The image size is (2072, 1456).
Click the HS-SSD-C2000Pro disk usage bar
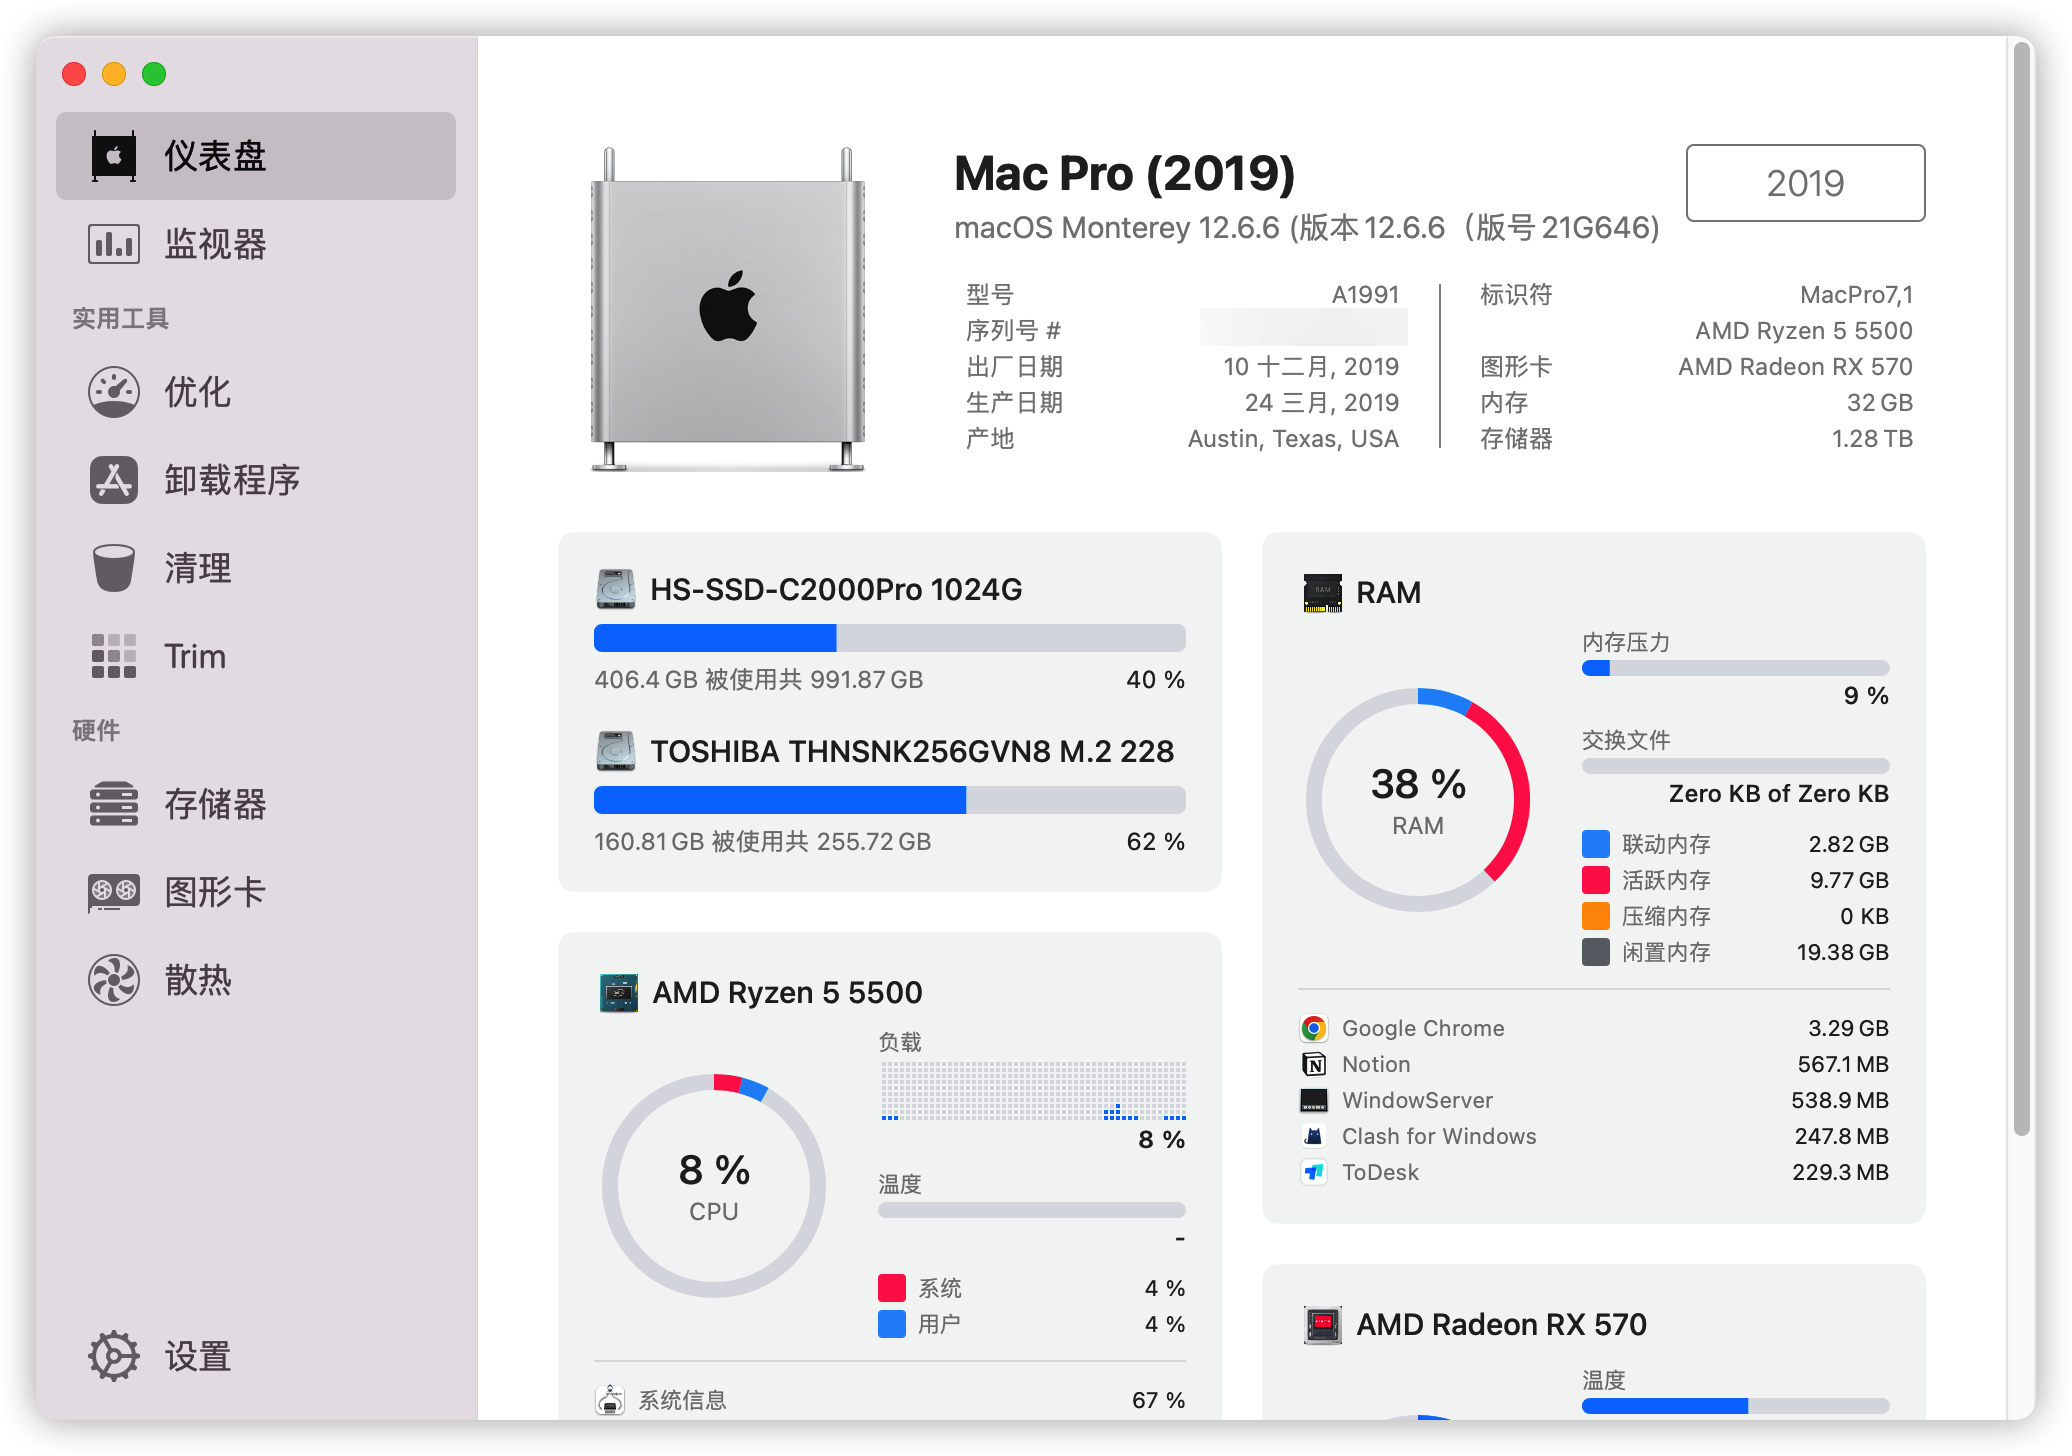click(x=889, y=638)
